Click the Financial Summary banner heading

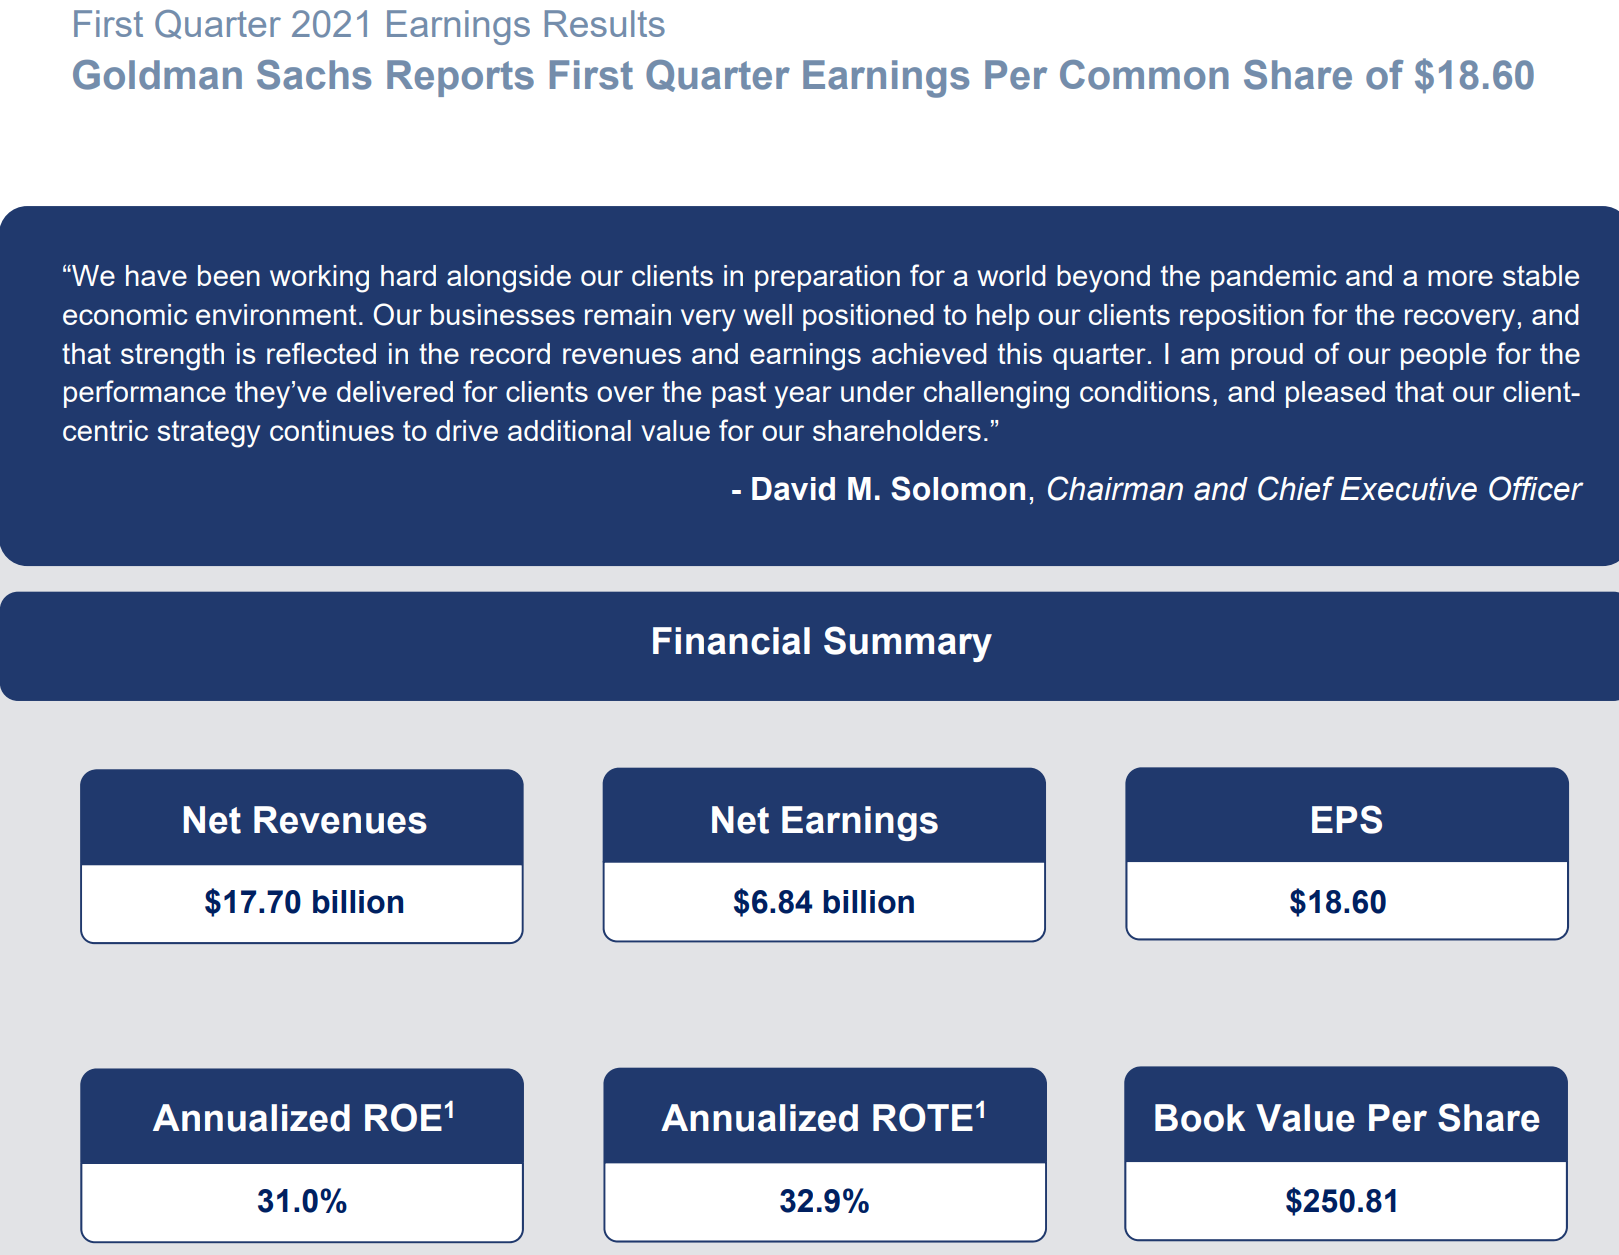tap(820, 641)
